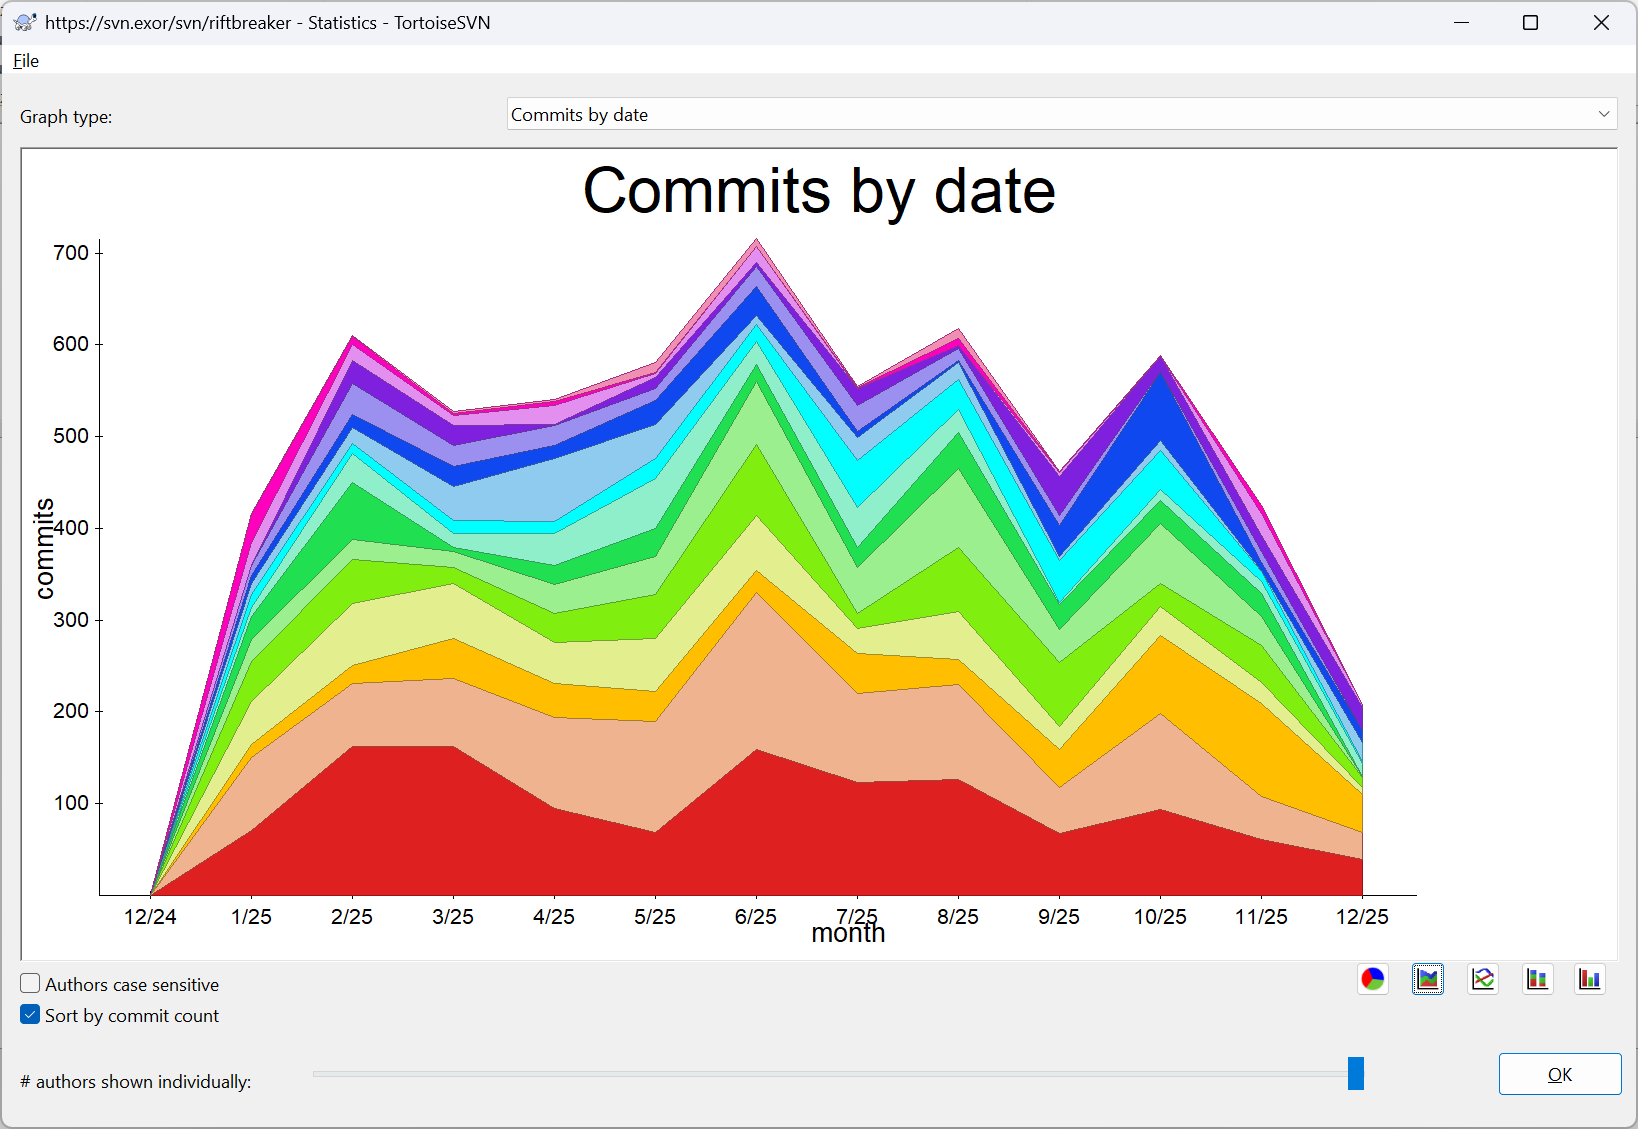Select the stacked area graph icon

(1428, 979)
